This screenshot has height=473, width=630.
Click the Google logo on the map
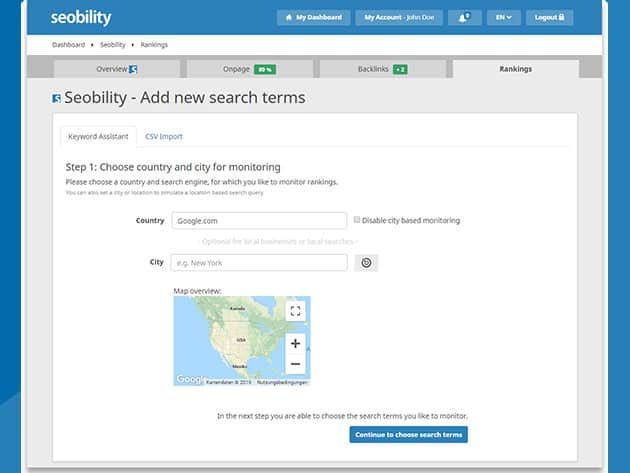point(188,379)
